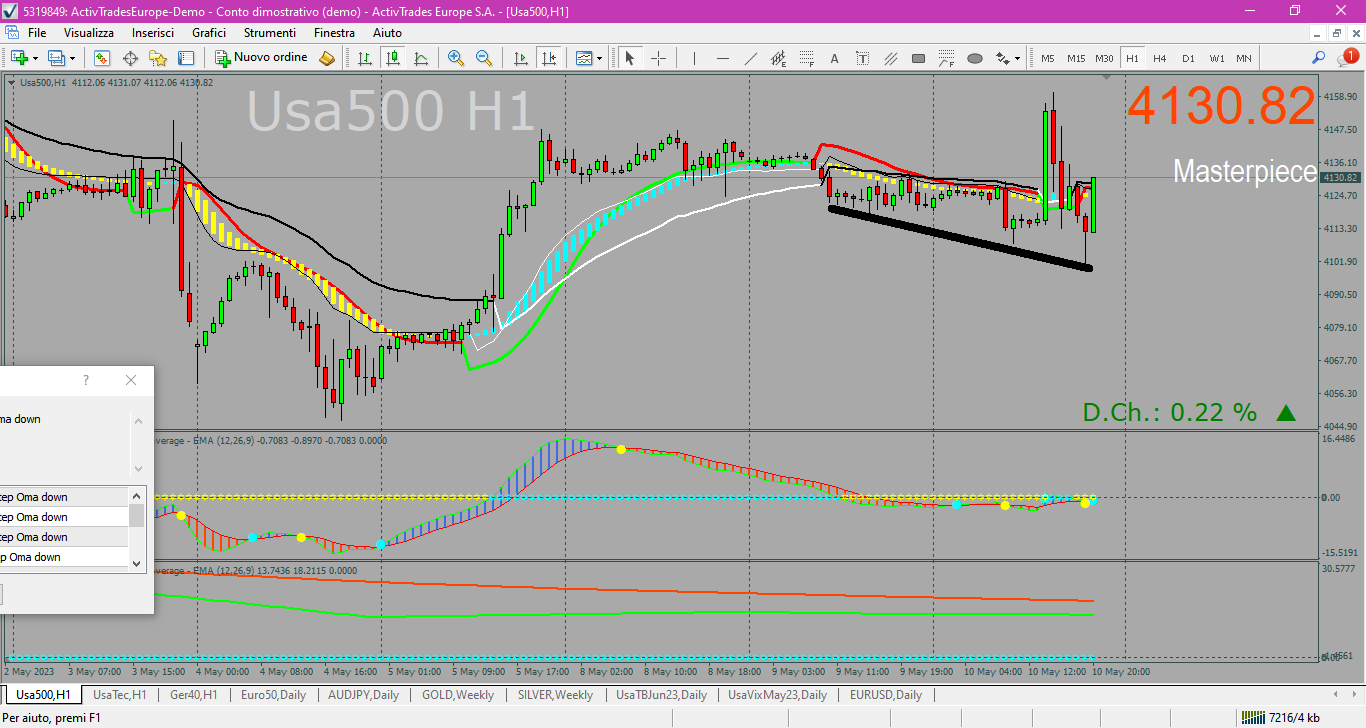Switch to the EURUSD,Daily chart tab
Image resolution: width=1366 pixels, height=728 pixels.
pyautogui.click(x=885, y=694)
